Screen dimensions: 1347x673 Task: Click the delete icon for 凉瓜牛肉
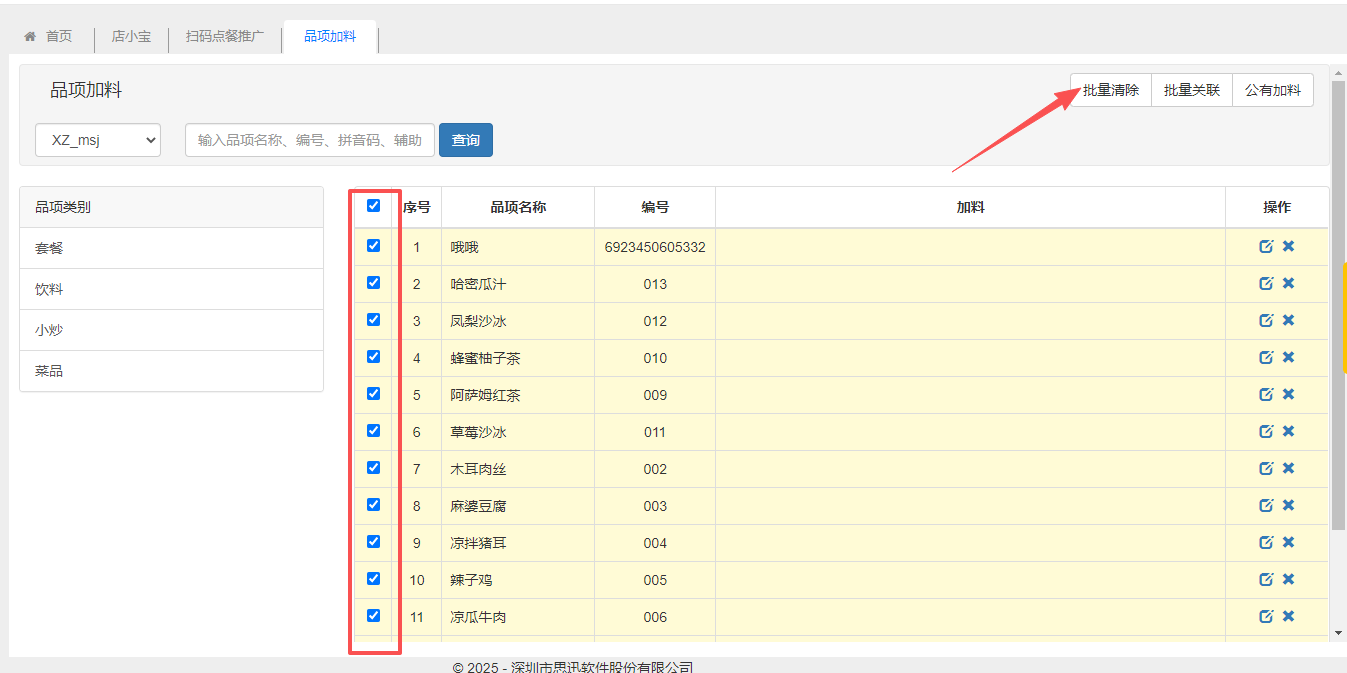coord(1288,617)
